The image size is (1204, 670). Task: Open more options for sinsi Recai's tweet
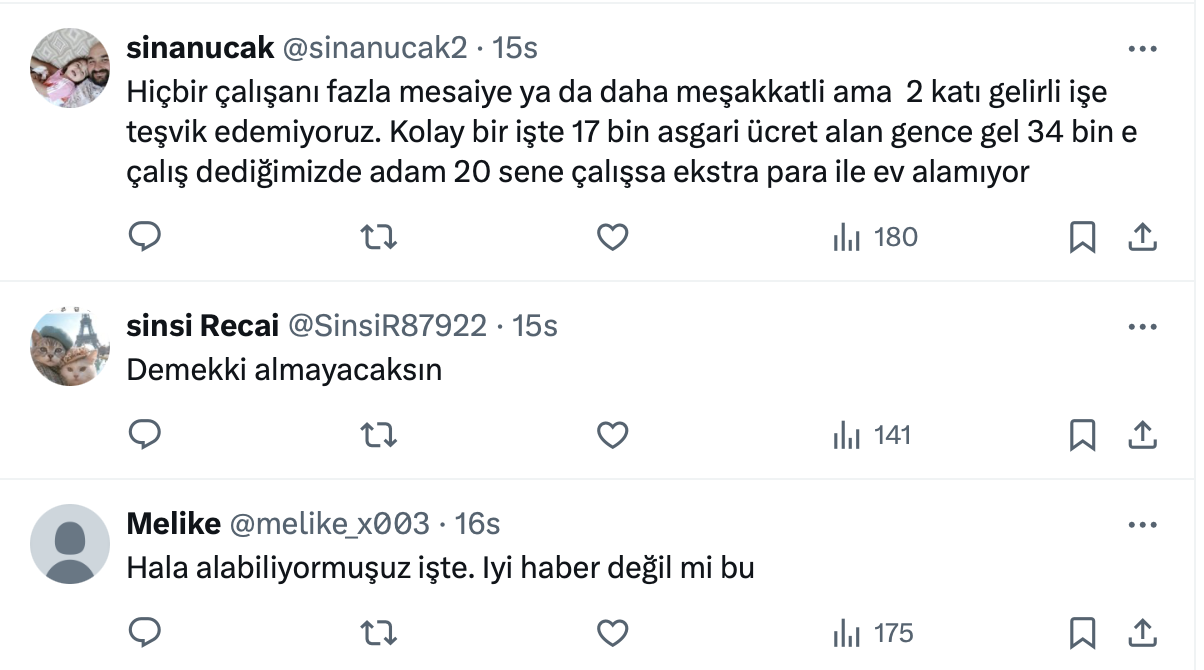(1143, 326)
